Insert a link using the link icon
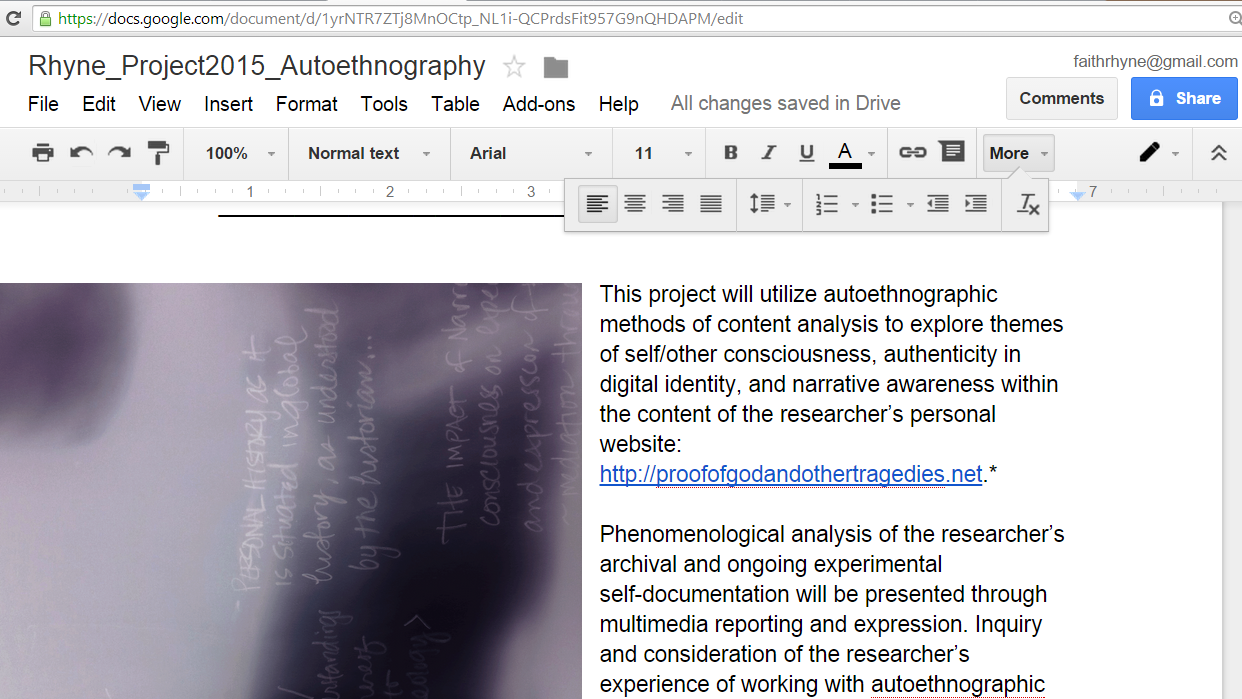Screen dimensions: 1242x699 tap(912, 153)
